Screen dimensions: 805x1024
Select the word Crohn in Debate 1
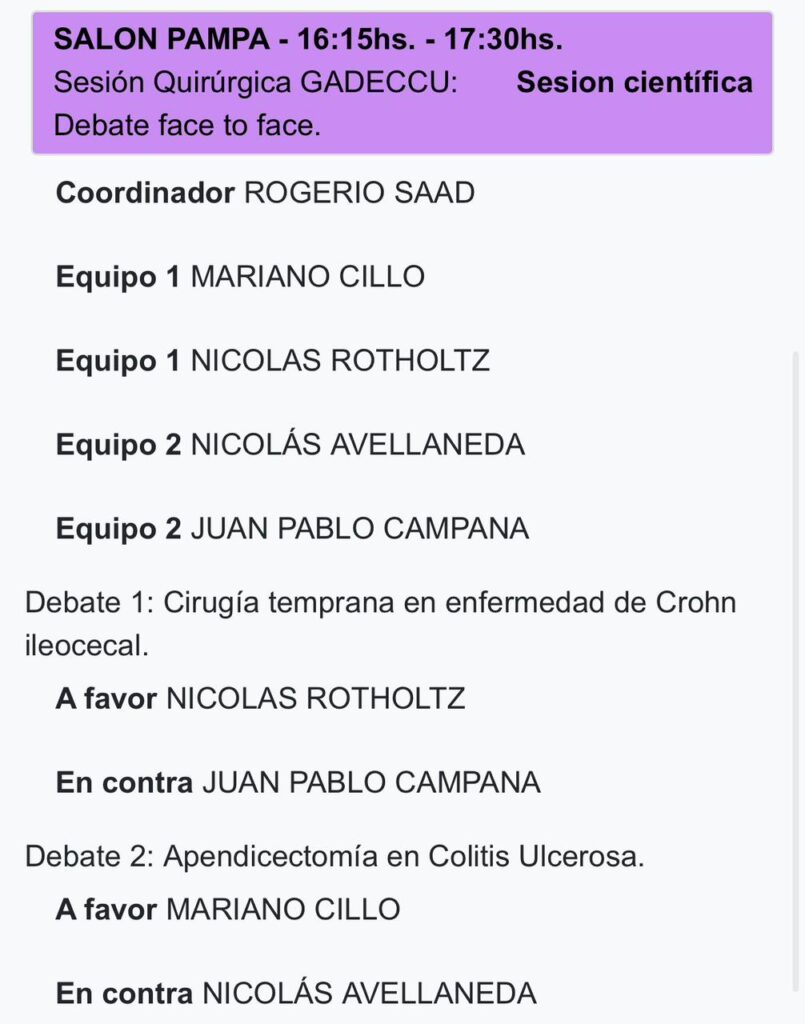pyautogui.click(x=695, y=604)
